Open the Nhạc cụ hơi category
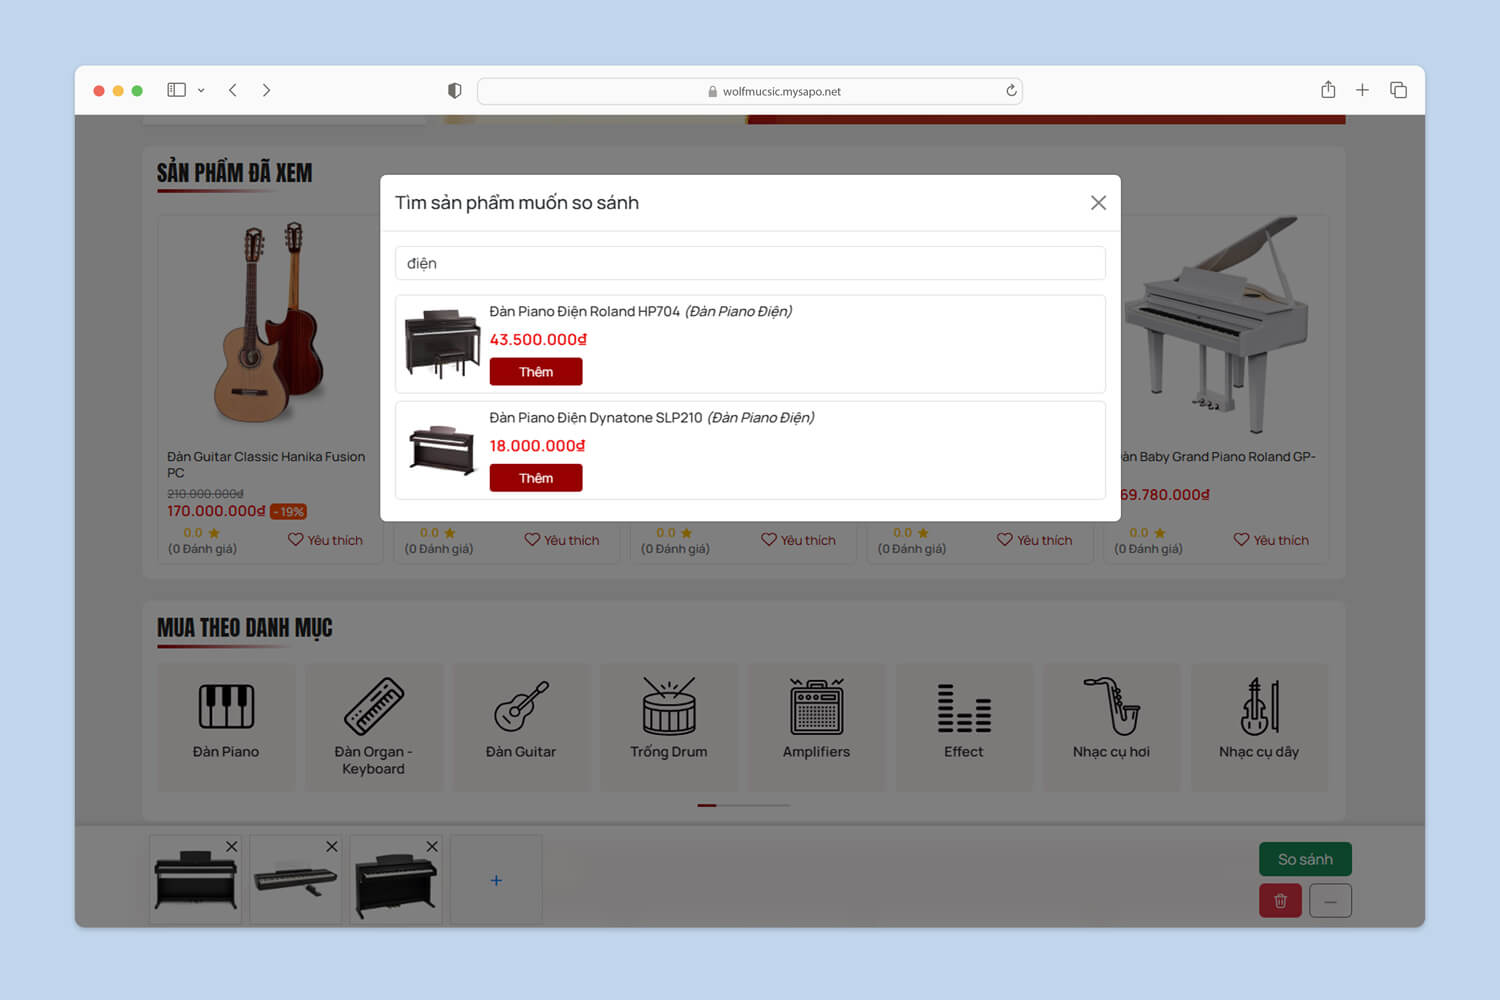The width and height of the screenshot is (1500, 1000). (1111, 727)
